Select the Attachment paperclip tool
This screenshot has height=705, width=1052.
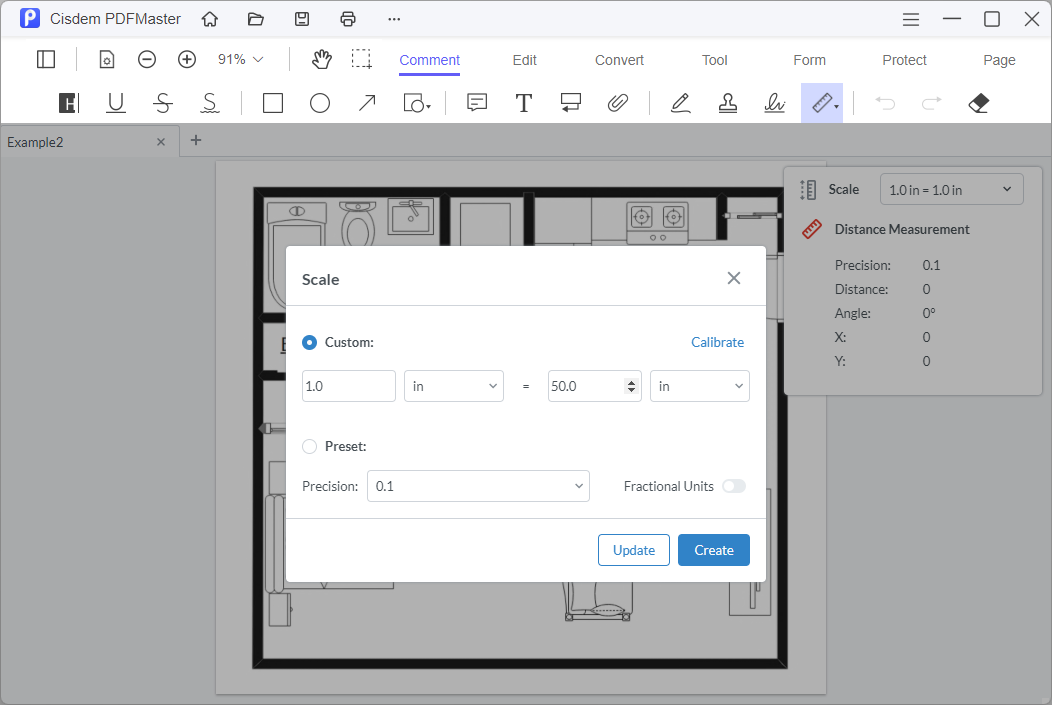[x=617, y=103]
